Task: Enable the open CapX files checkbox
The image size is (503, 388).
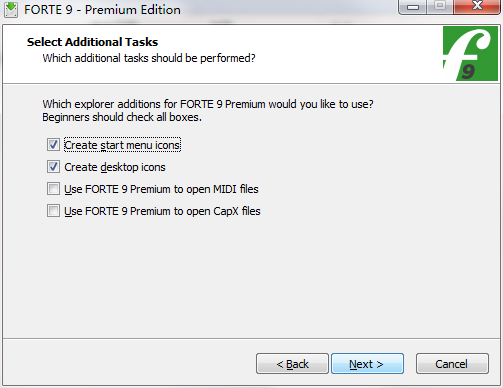Action: pyautogui.click(x=53, y=211)
